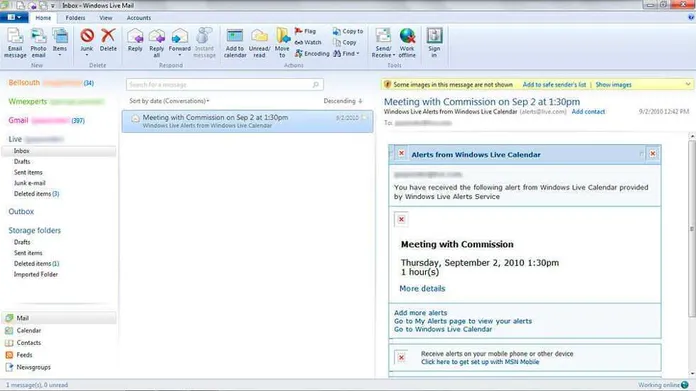Viewport: 696px width, 391px height.
Task: Click the Send/Receive icon
Action: pyautogui.click(x=383, y=36)
